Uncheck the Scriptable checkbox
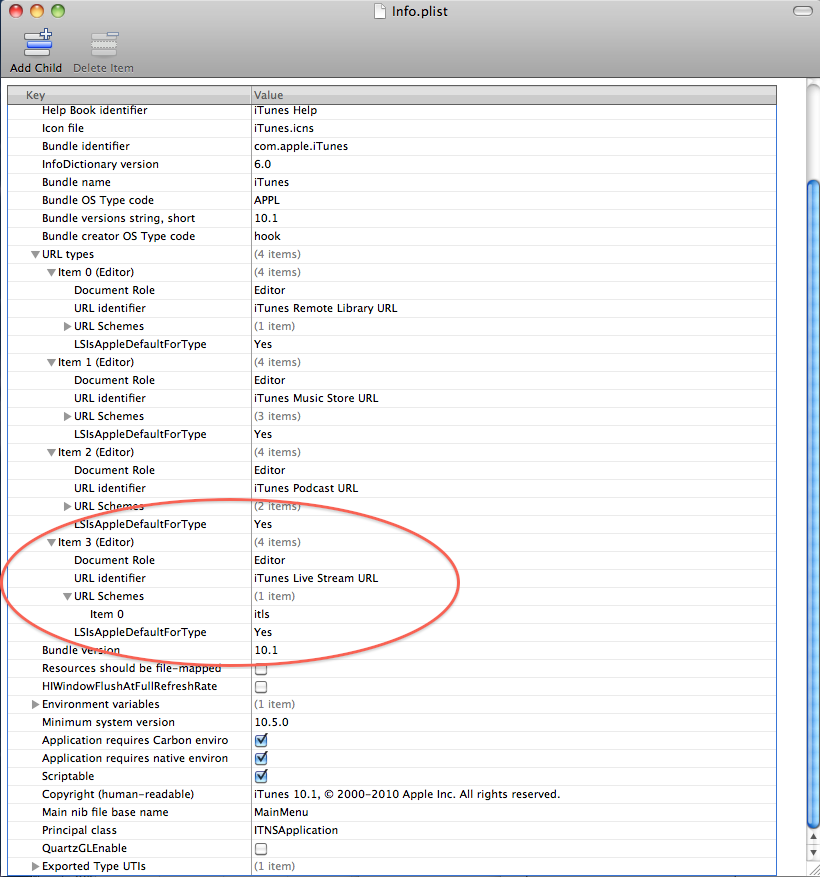820x877 pixels. click(x=261, y=776)
